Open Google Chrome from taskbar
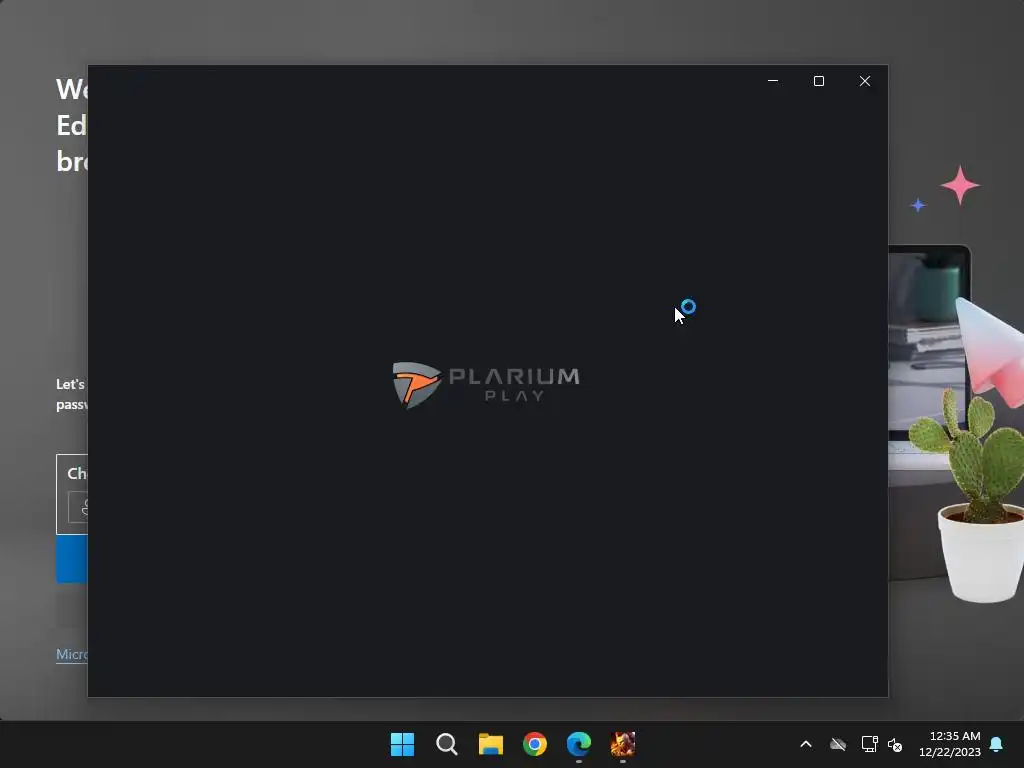This screenshot has width=1024, height=768. (x=535, y=744)
